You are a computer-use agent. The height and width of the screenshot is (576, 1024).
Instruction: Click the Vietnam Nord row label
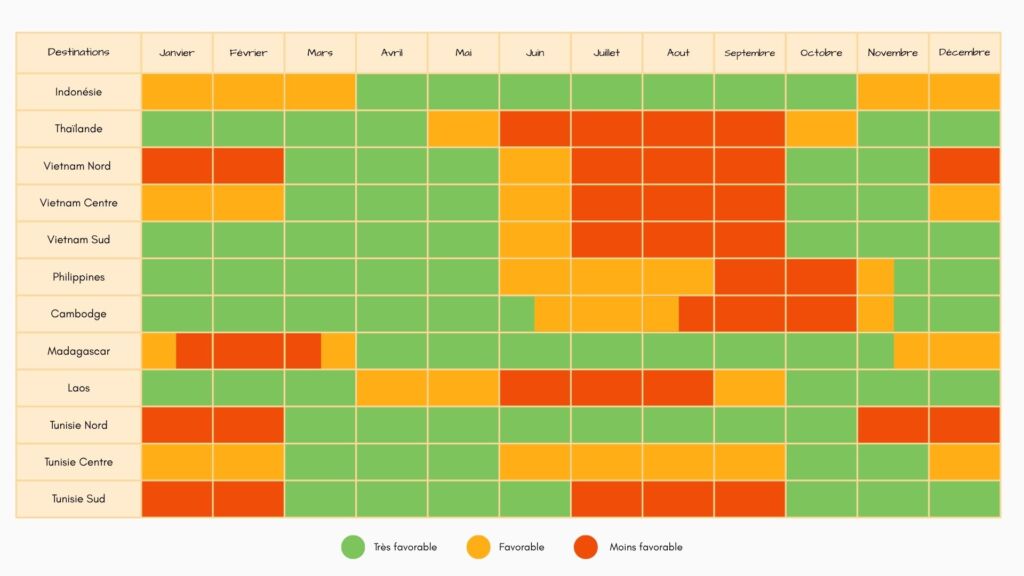click(78, 166)
